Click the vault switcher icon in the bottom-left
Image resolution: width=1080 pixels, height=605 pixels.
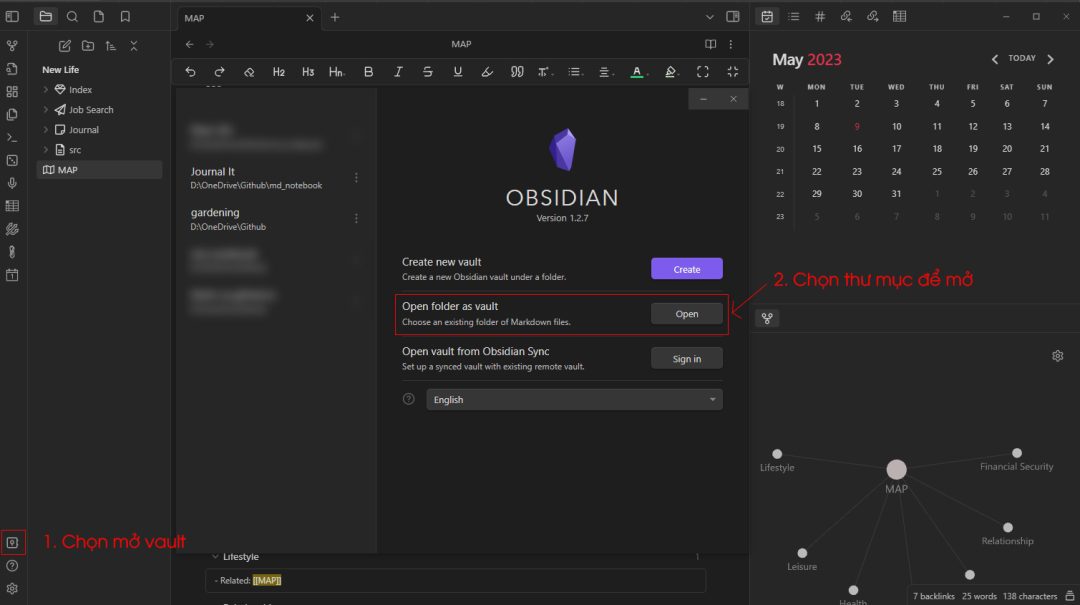(12, 542)
